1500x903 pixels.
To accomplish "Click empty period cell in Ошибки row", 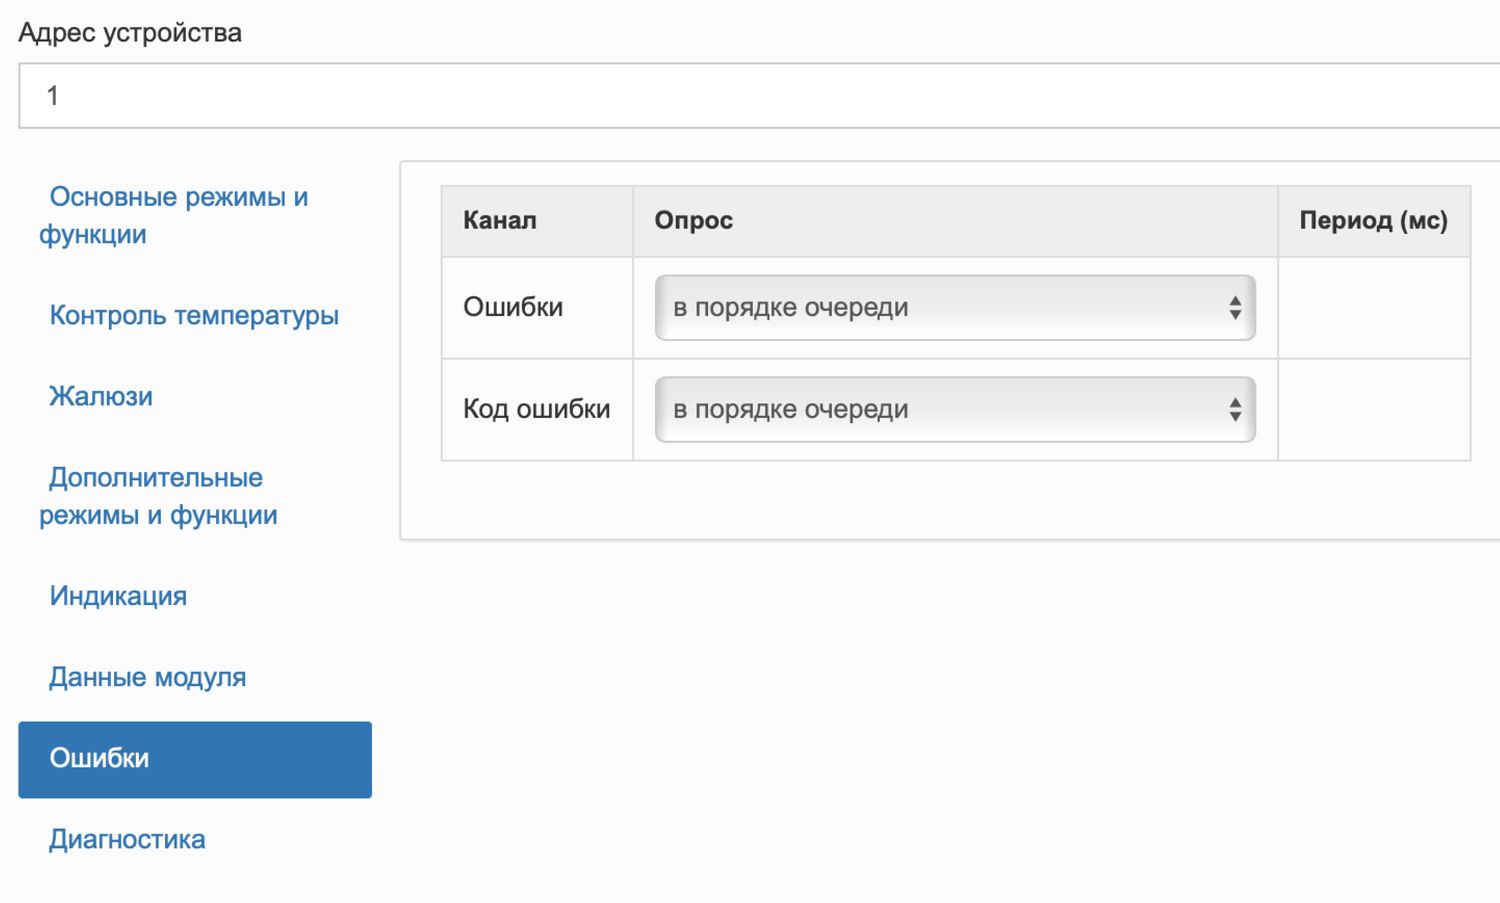I will coord(1373,308).
